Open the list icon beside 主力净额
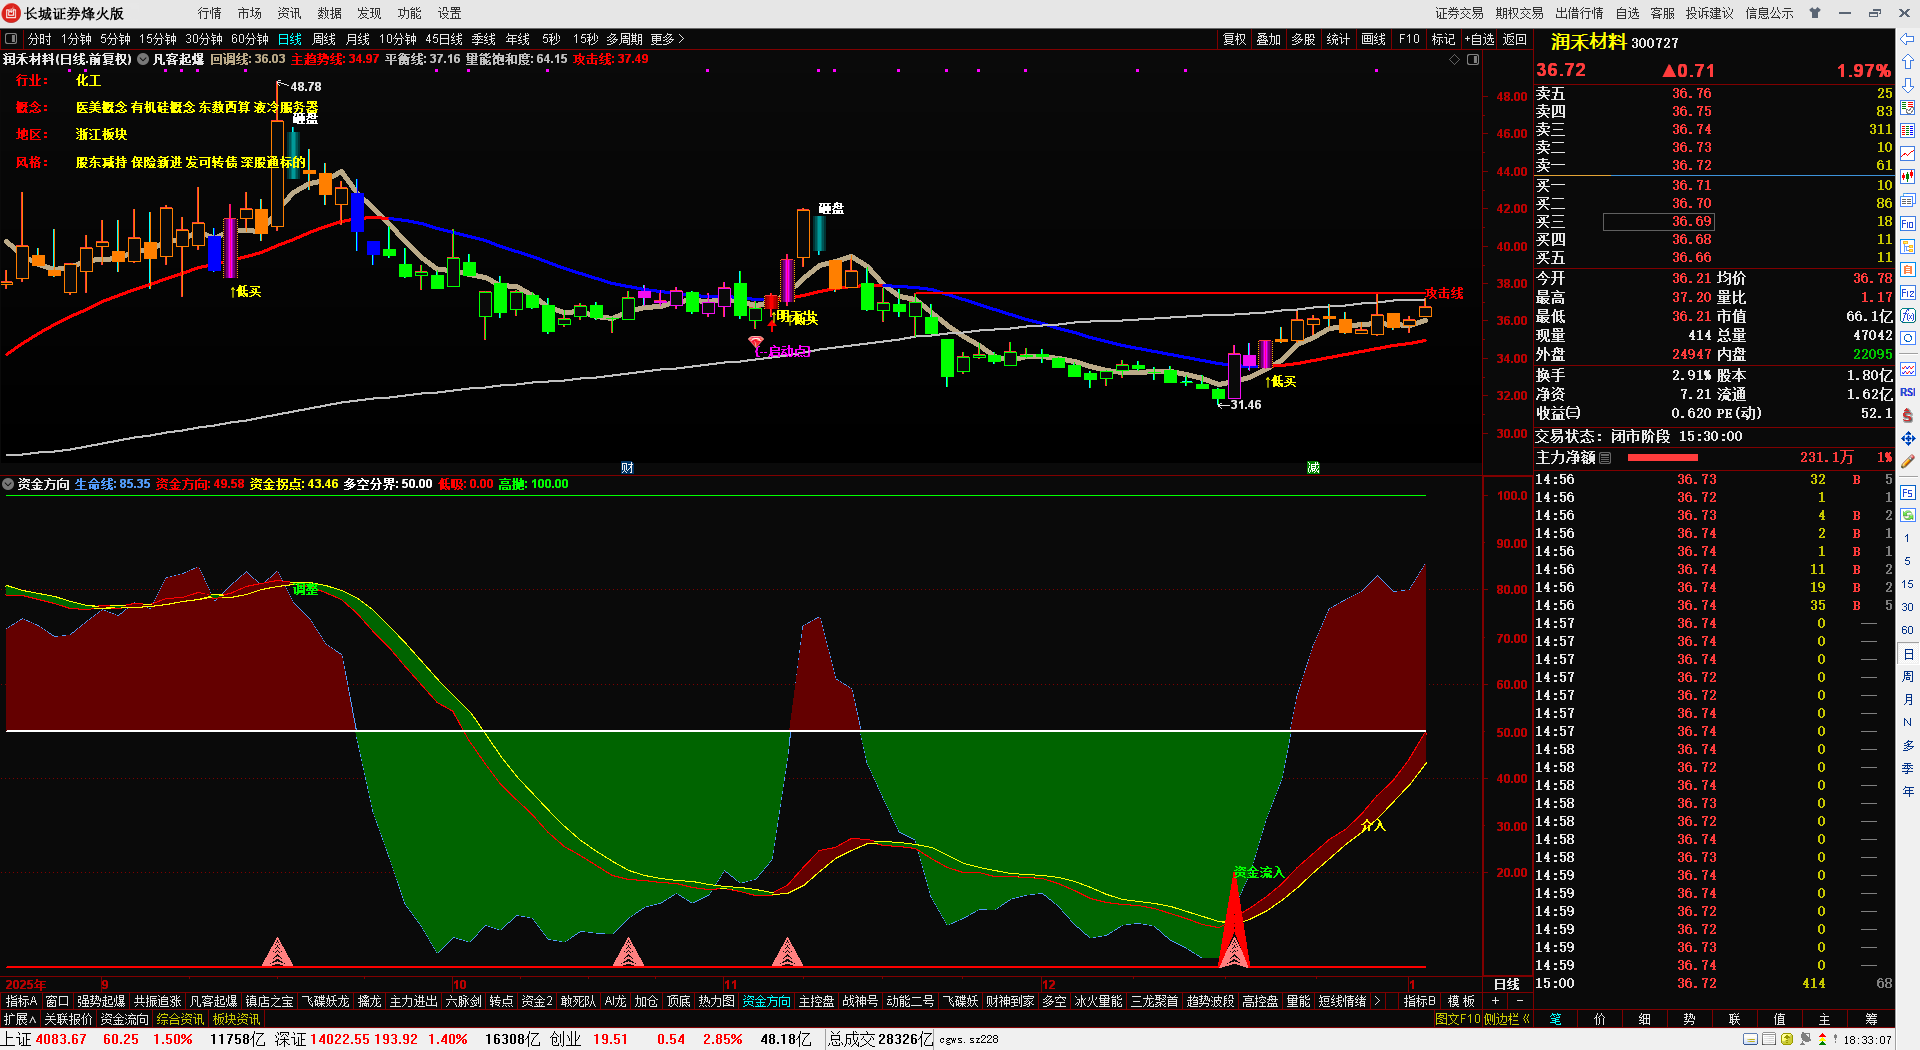This screenshot has height=1050, width=1920. point(1605,458)
